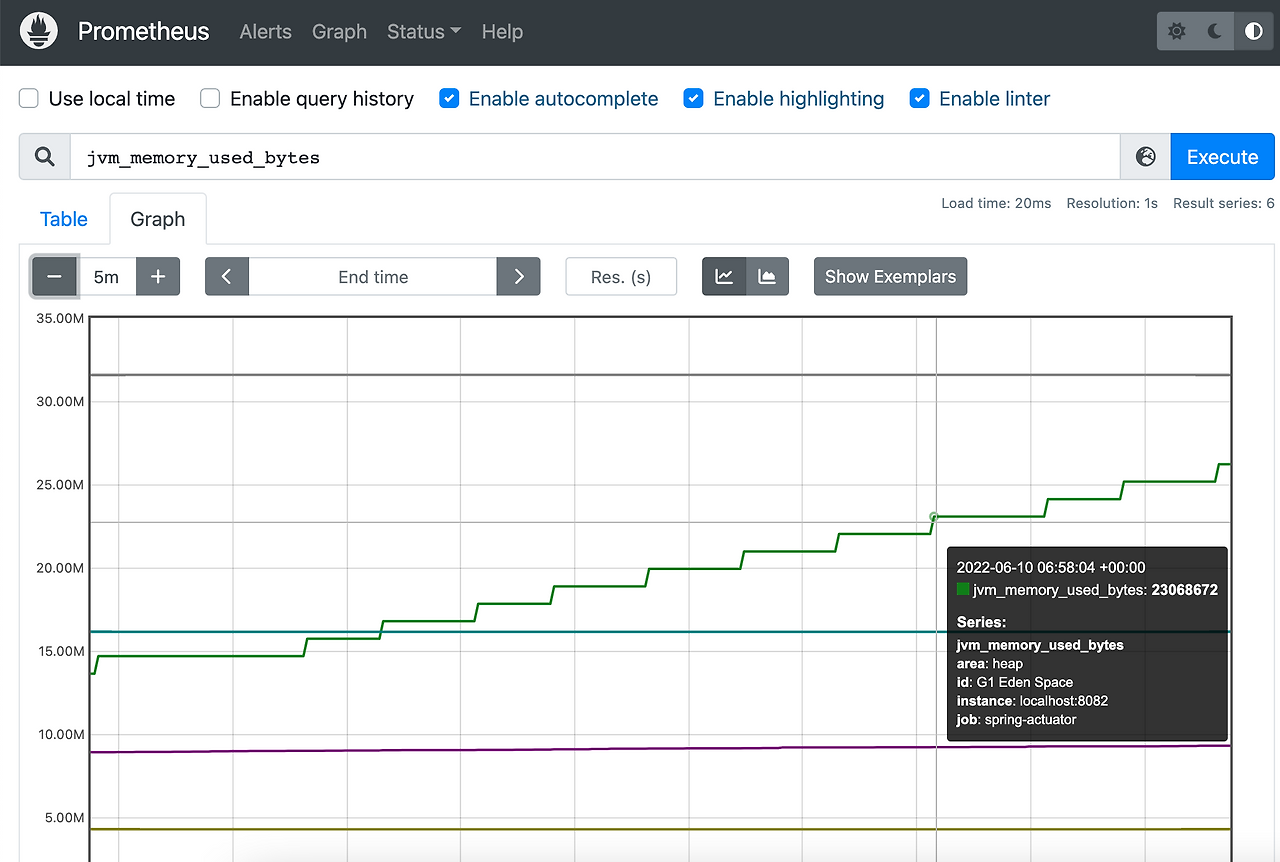The height and width of the screenshot is (862, 1280).
Task: Decrease the graph time range
Action: click(55, 277)
